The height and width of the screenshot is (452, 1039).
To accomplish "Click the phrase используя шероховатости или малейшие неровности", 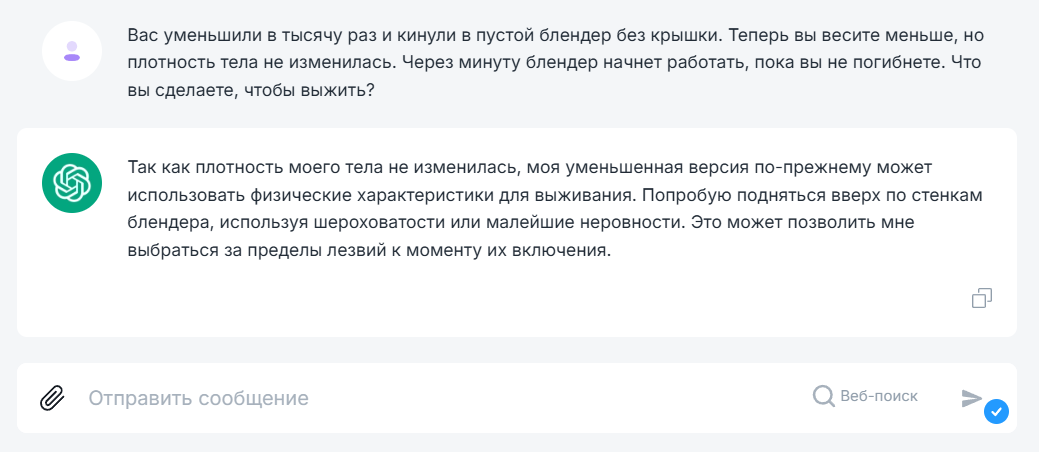I will pyautogui.click(x=450, y=223).
